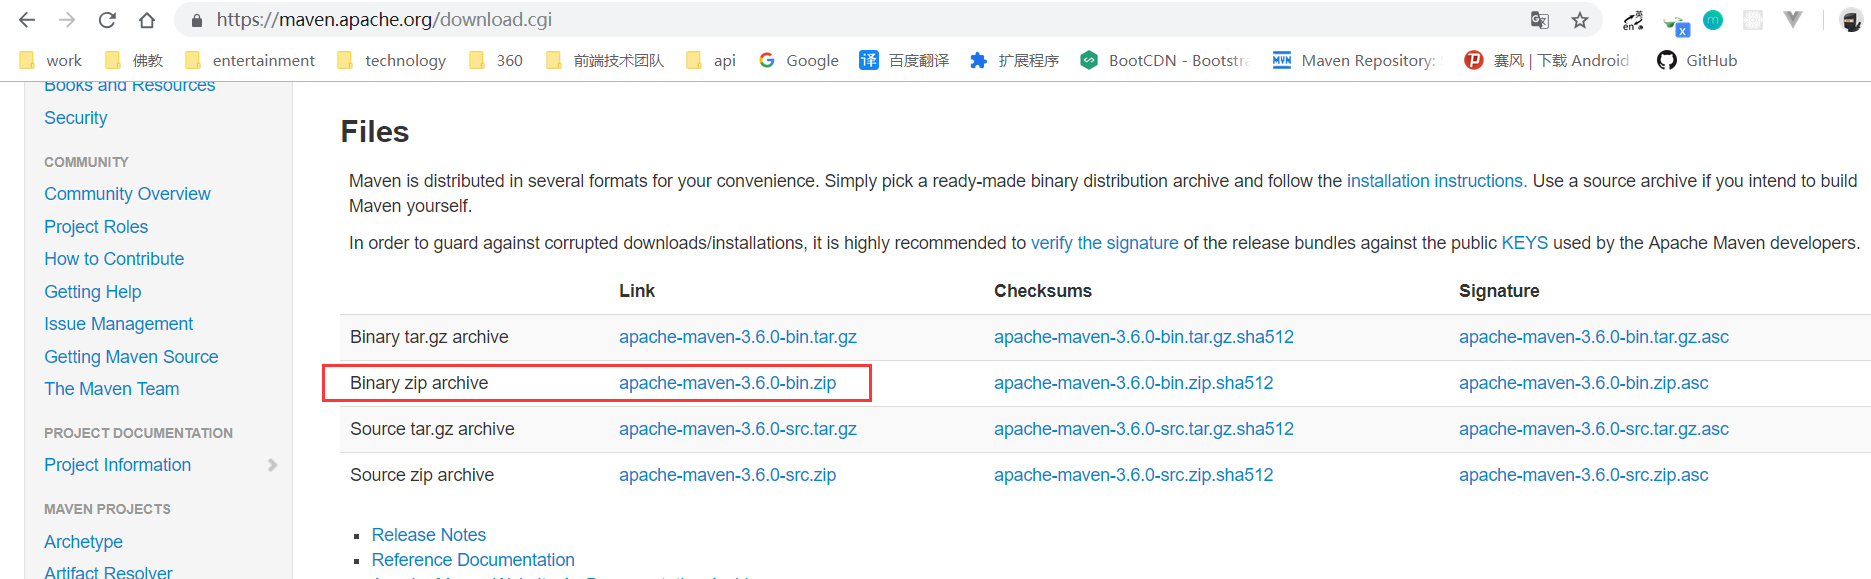This screenshot has height=579, width=1871.
Task: Open Archetype in Maven Projects
Action: coord(84,542)
